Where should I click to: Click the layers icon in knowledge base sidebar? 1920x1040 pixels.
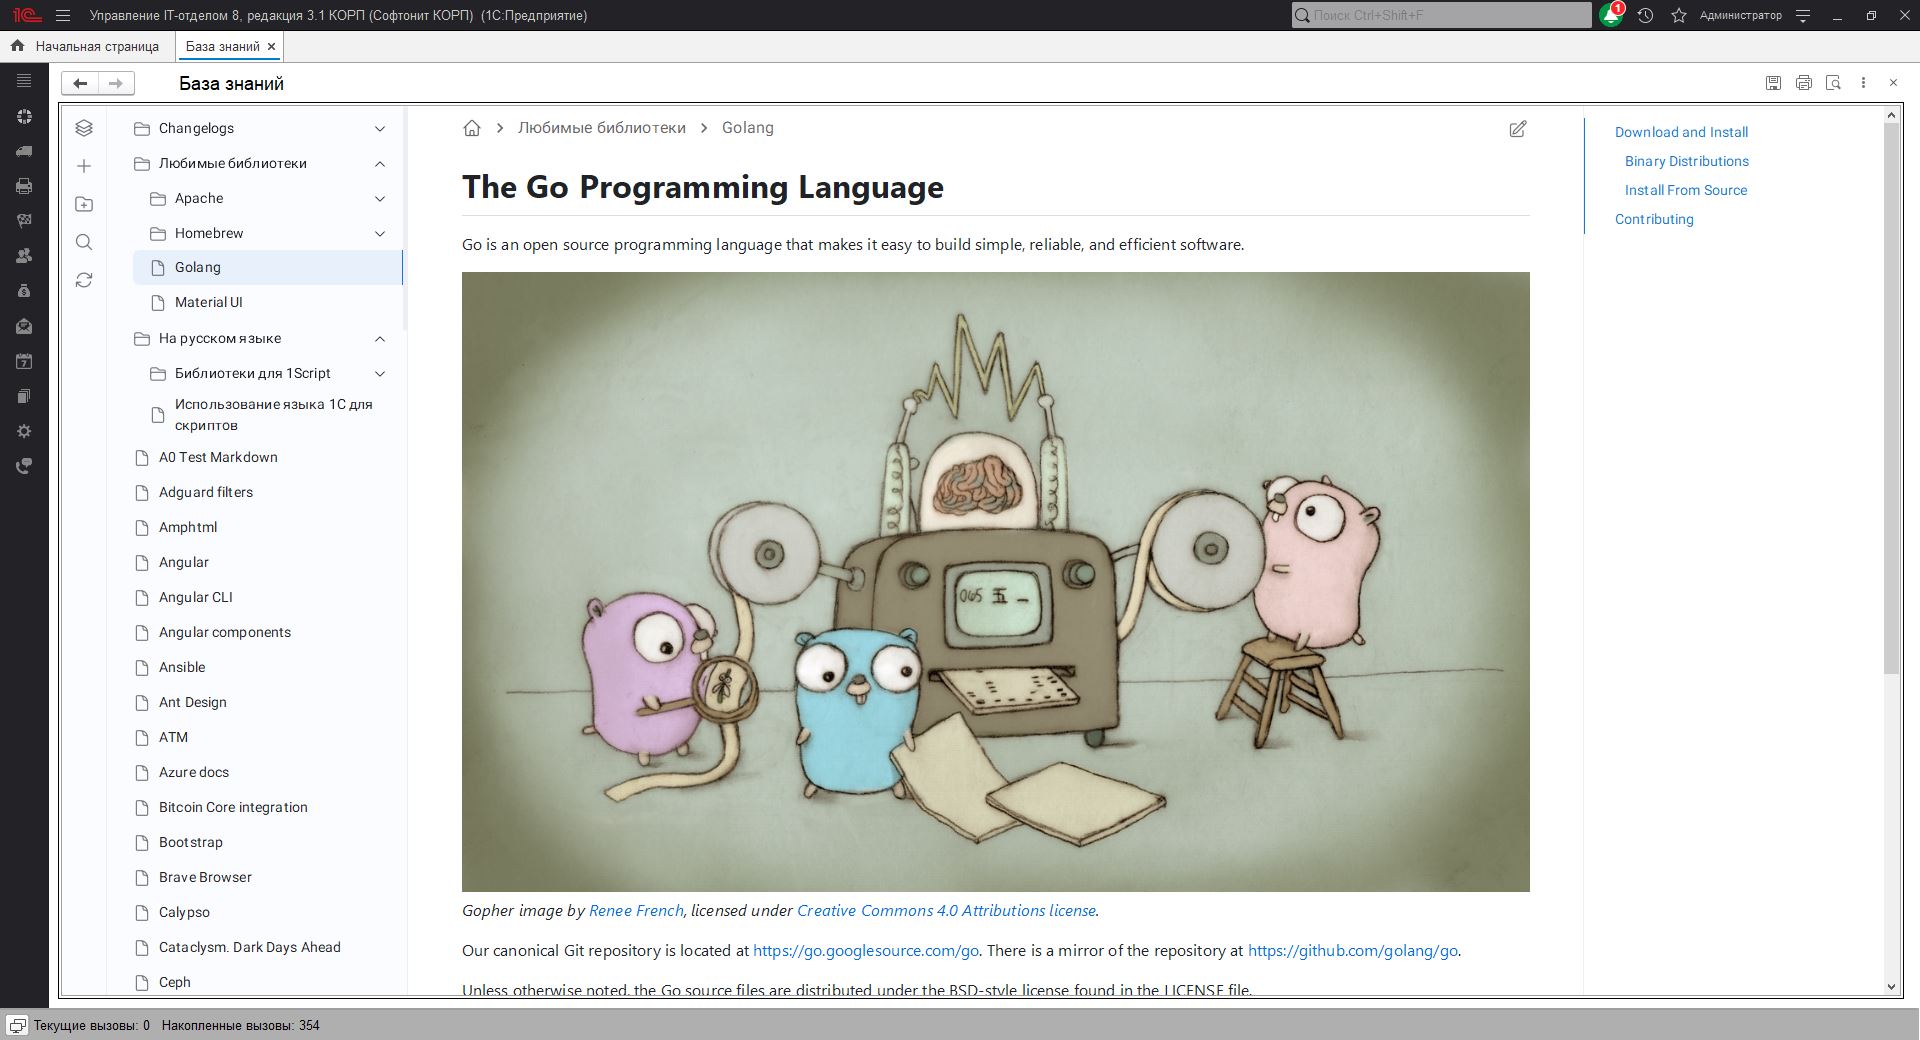tap(84, 128)
